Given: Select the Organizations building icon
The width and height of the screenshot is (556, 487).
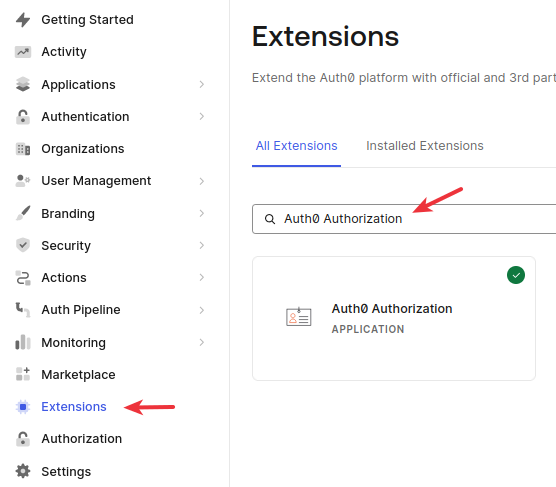Looking at the screenshot, I should [x=23, y=149].
